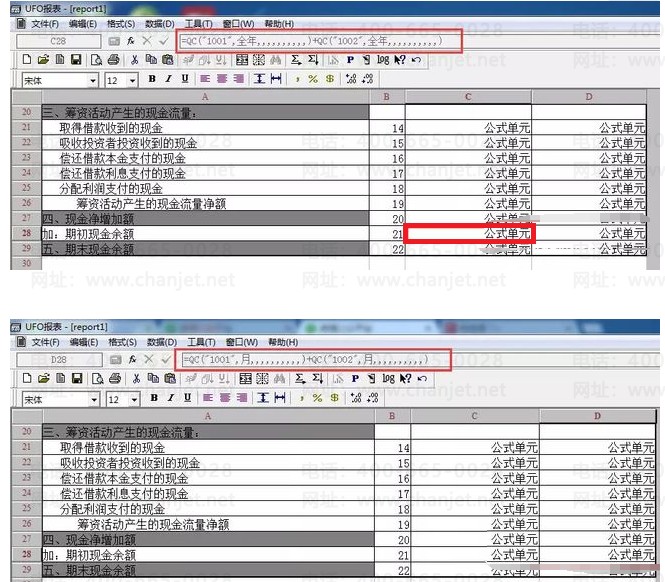Image resolution: width=665 pixels, height=582 pixels.
Task: Click Undo arrow icon in upper window
Action: (416, 60)
